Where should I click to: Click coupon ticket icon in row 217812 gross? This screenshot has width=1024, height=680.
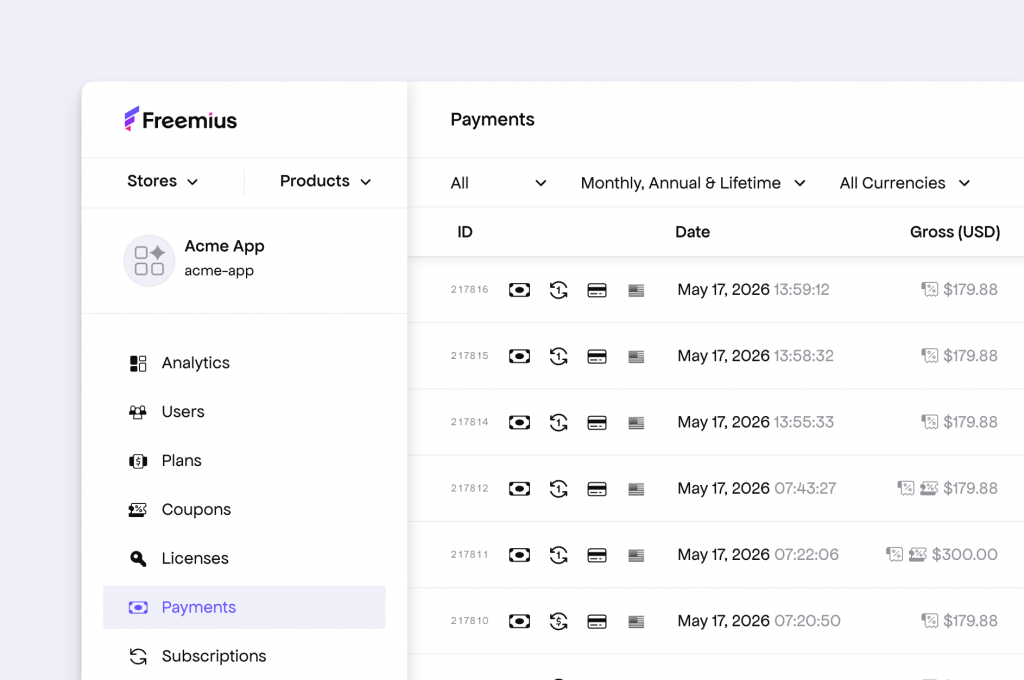pyautogui.click(x=929, y=488)
